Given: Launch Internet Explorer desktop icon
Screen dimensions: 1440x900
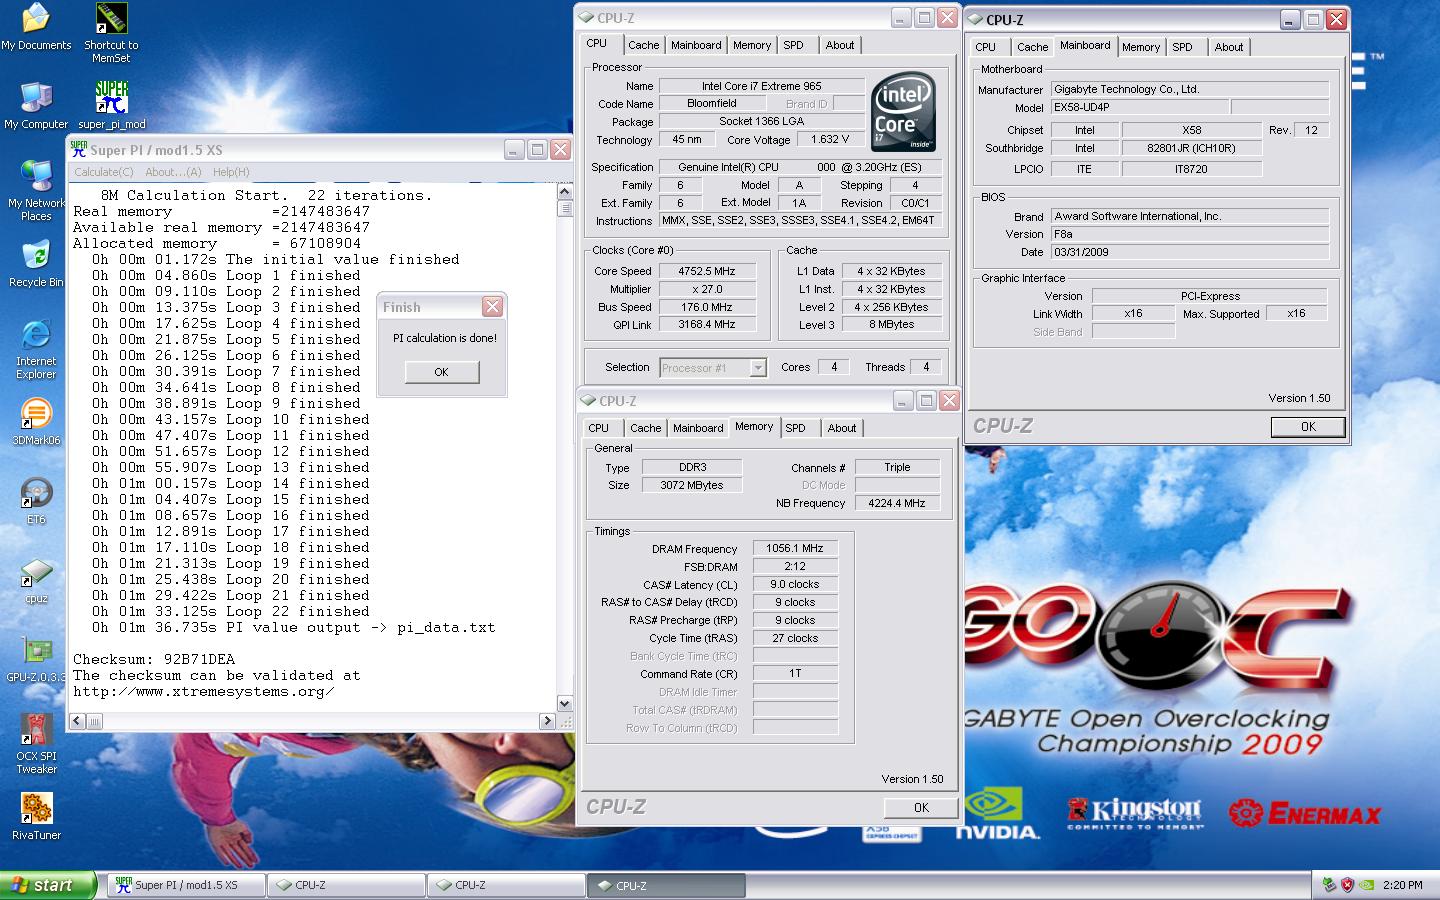Looking at the screenshot, I should click(36, 350).
